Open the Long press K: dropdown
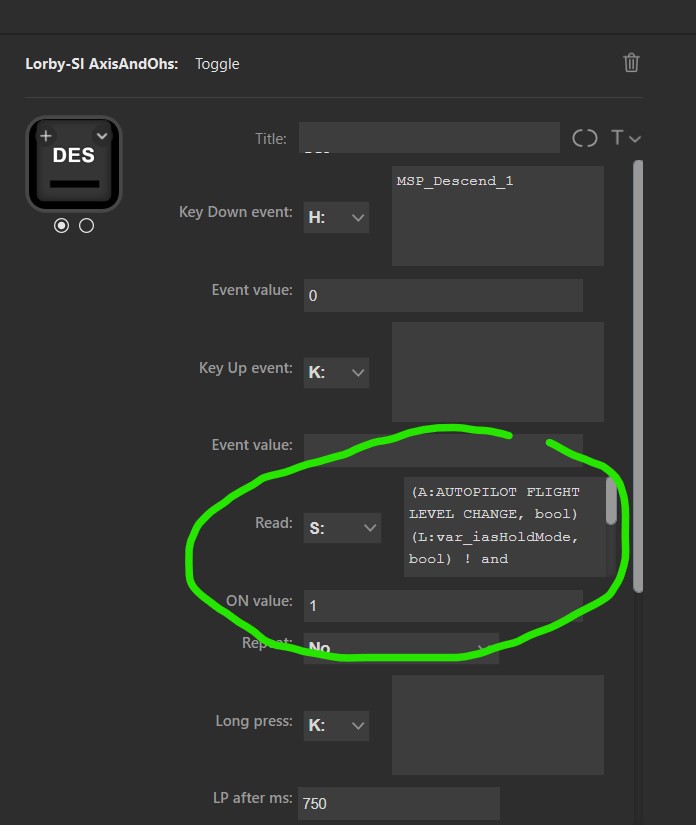The height and width of the screenshot is (825, 696). [336, 726]
